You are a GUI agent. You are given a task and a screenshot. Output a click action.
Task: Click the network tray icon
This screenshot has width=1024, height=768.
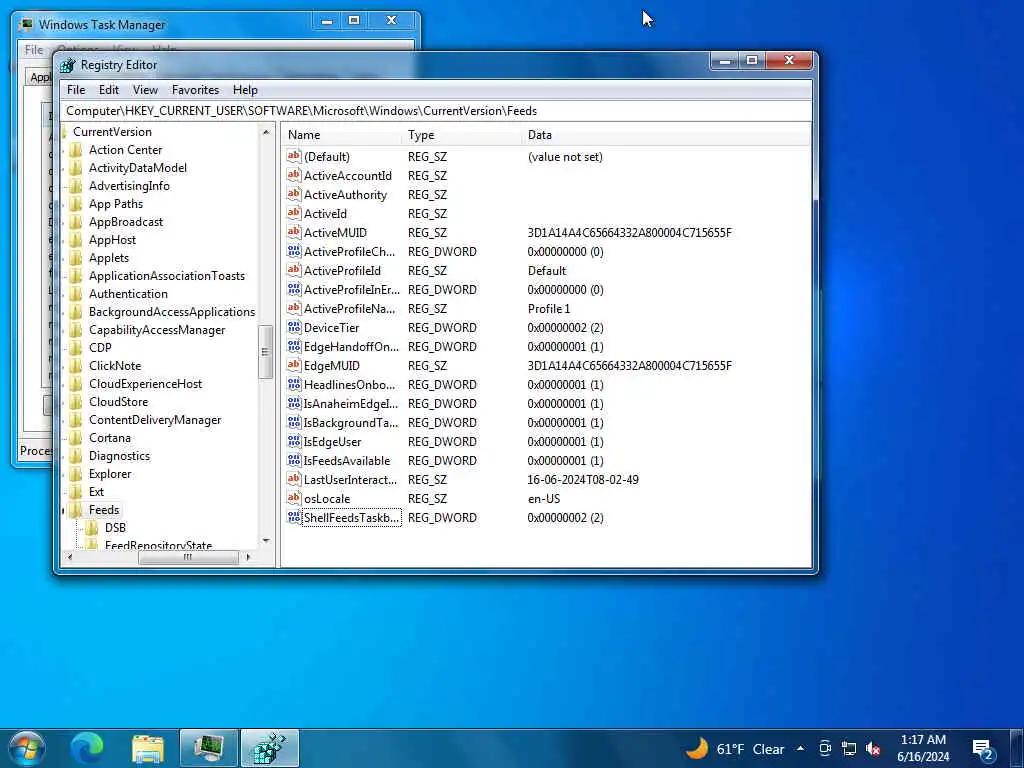[849, 749]
